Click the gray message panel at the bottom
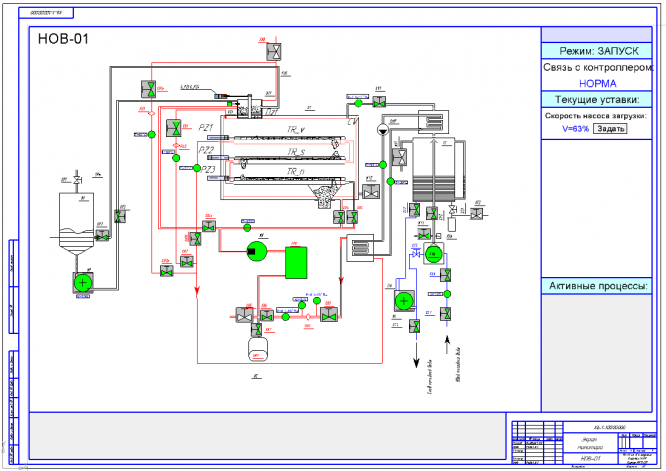 (x=268, y=436)
